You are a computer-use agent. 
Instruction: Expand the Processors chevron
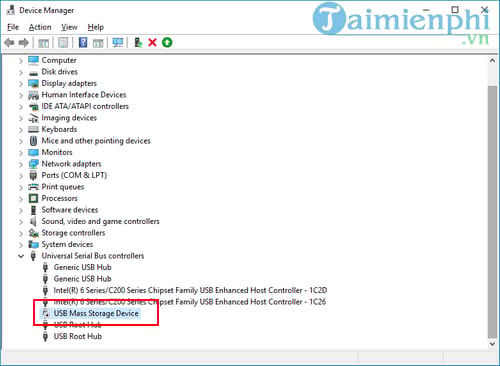(x=21, y=199)
